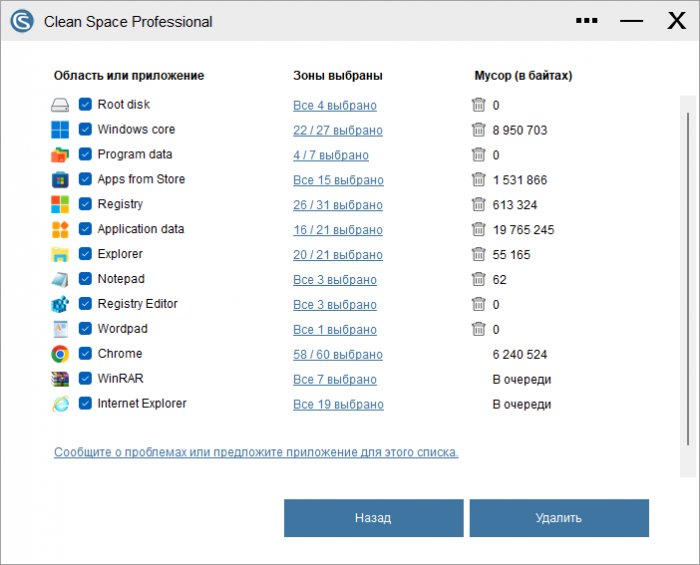This screenshot has width=700, height=565.
Task: Click the Clean Space logo icon
Action: coord(23,22)
